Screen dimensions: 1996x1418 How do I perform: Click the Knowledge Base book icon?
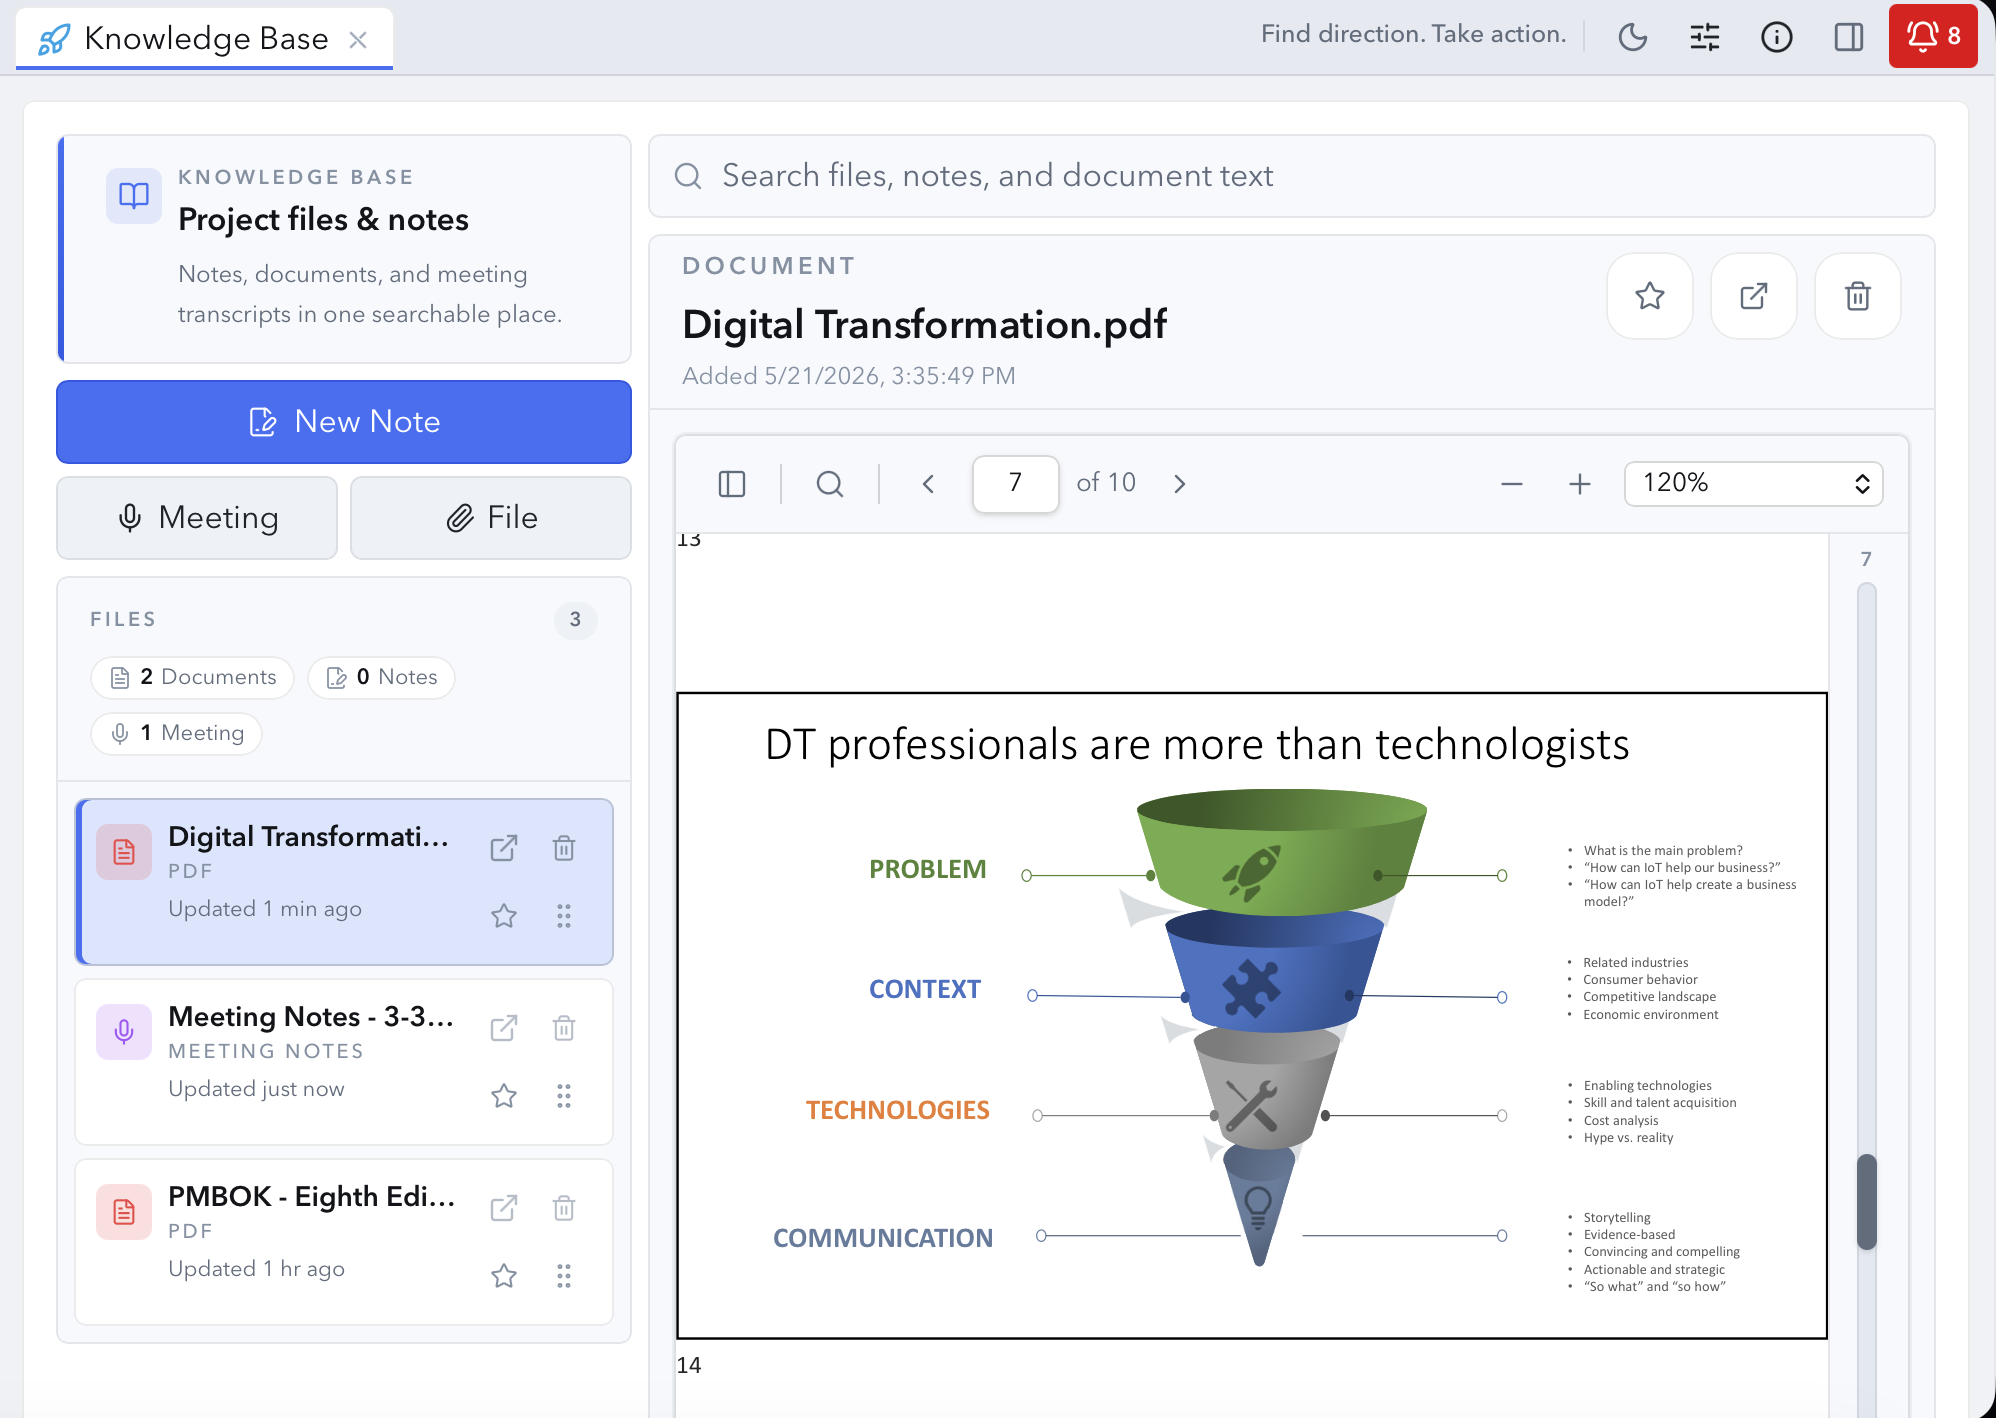click(x=134, y=196)
